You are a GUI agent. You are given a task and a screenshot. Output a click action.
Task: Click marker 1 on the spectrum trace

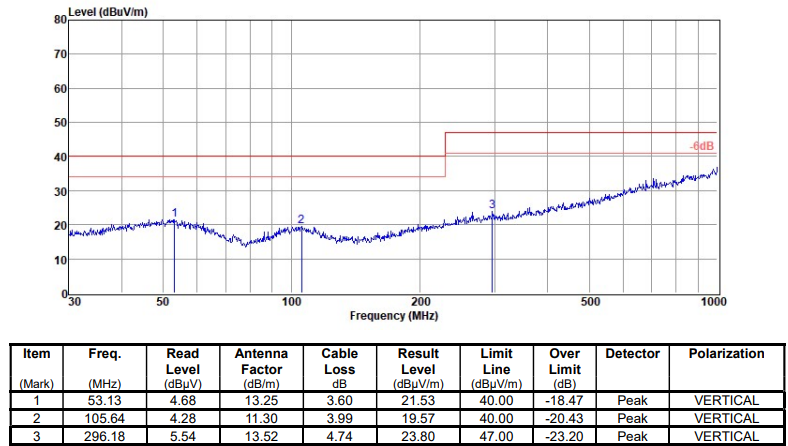175,212
